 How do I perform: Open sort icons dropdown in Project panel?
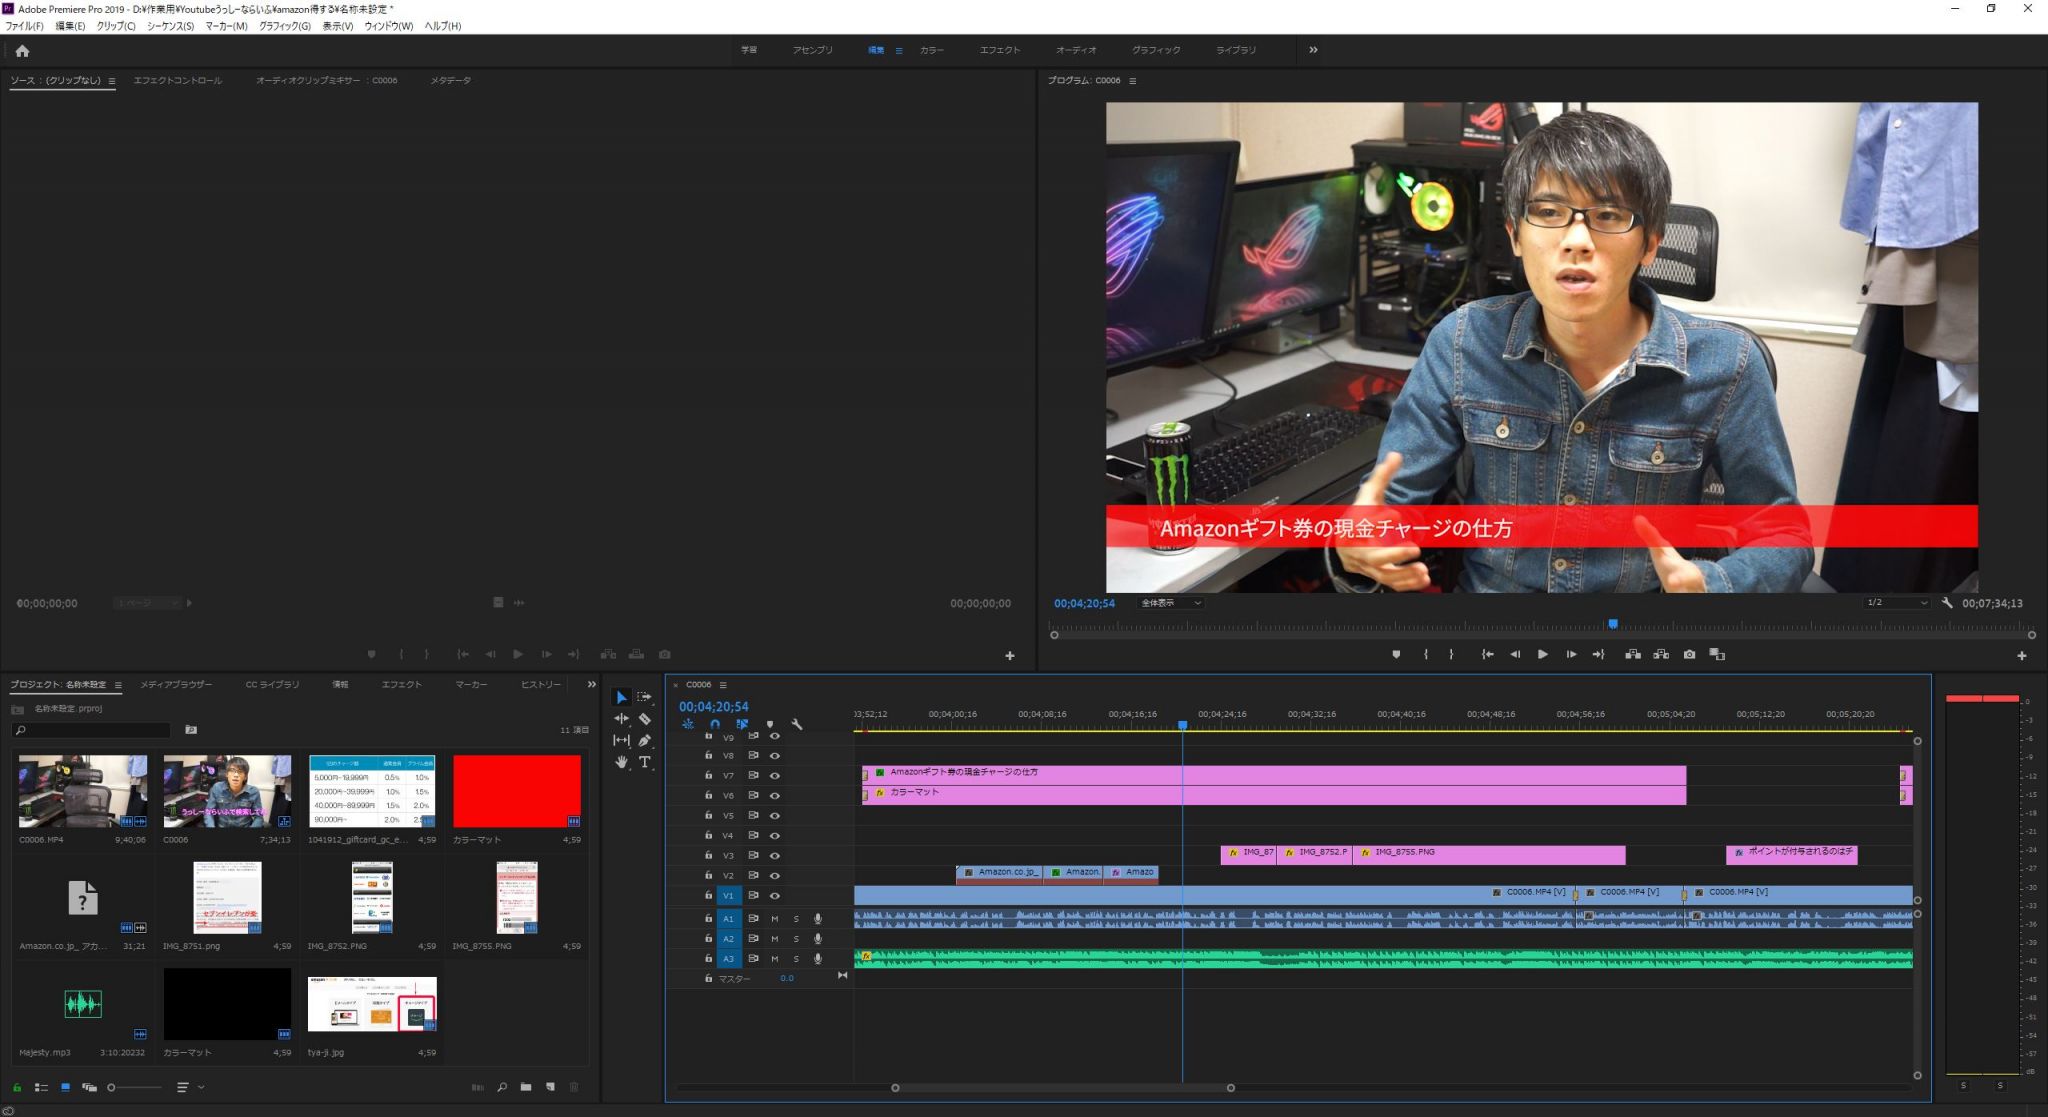(x=190, y=1087)
